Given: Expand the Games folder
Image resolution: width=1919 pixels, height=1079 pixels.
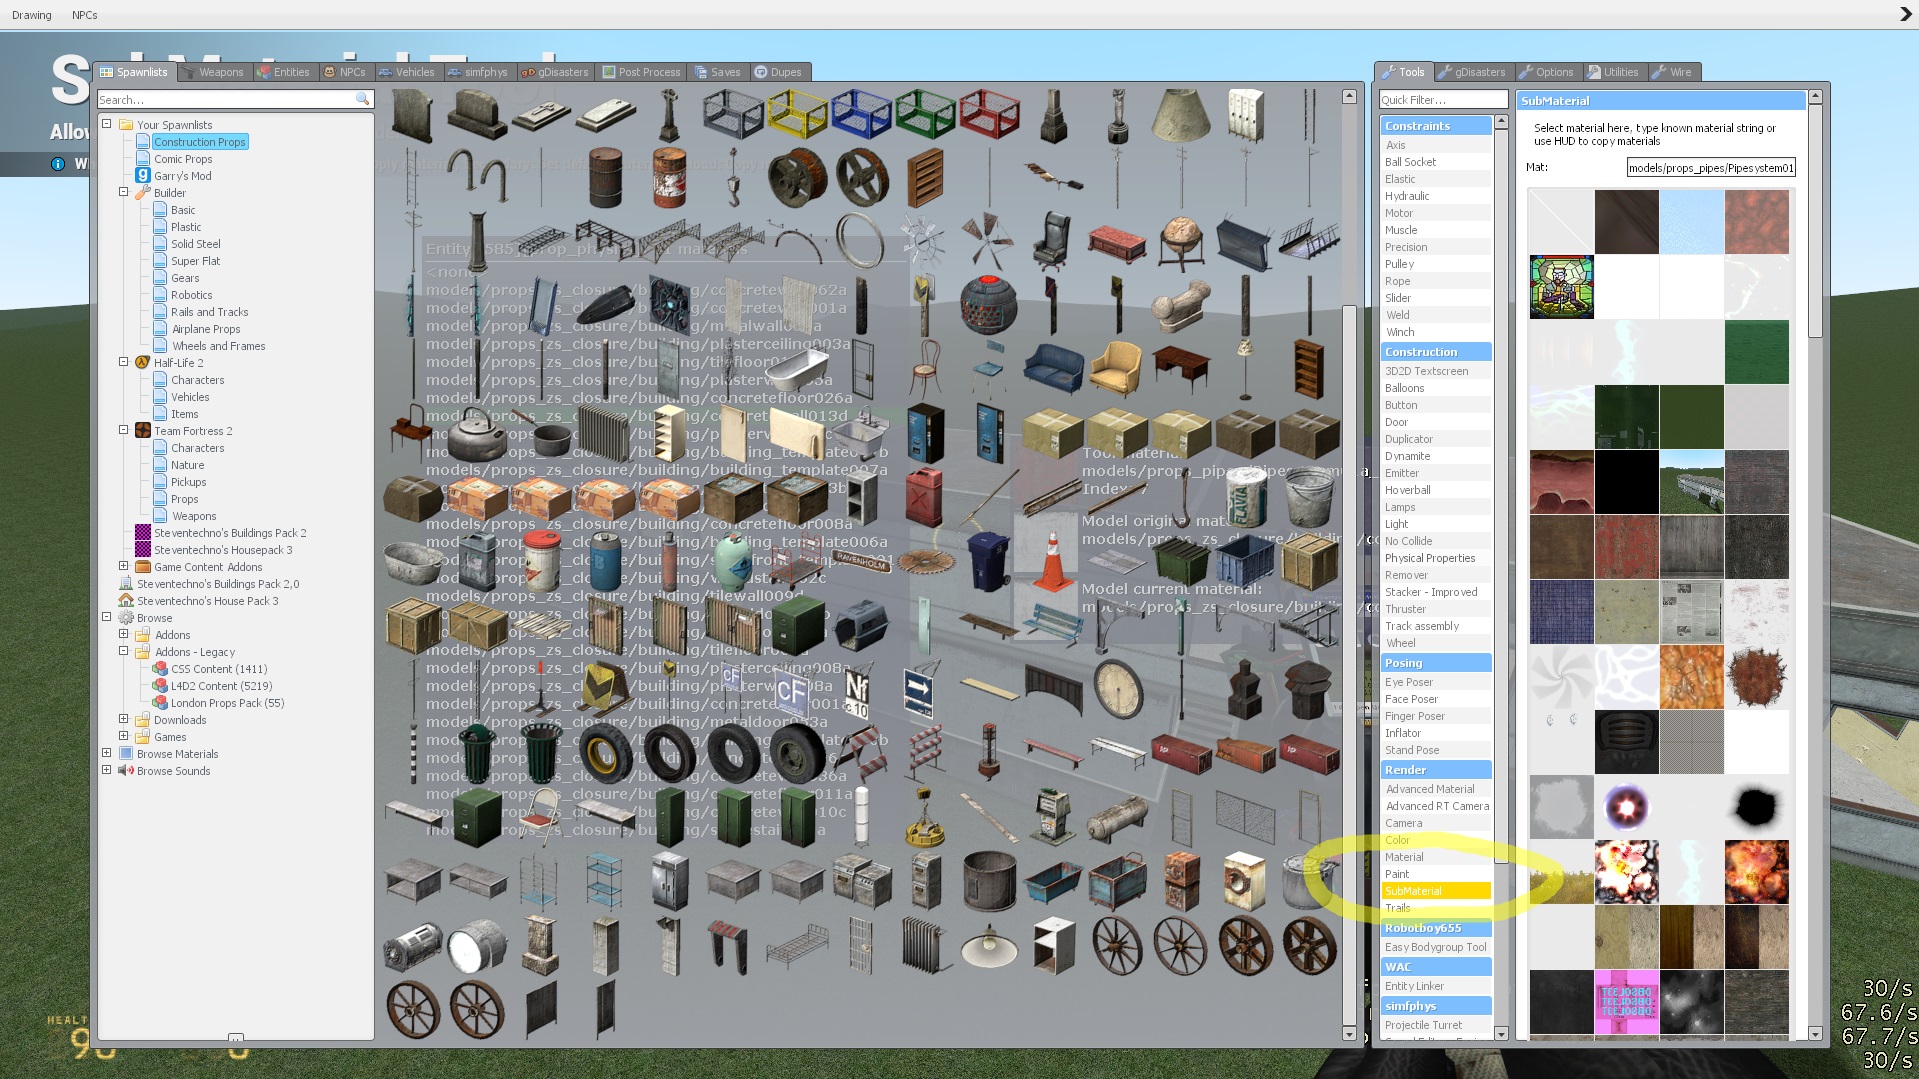Looking at the screenshot, I should (x=124, y=736).
